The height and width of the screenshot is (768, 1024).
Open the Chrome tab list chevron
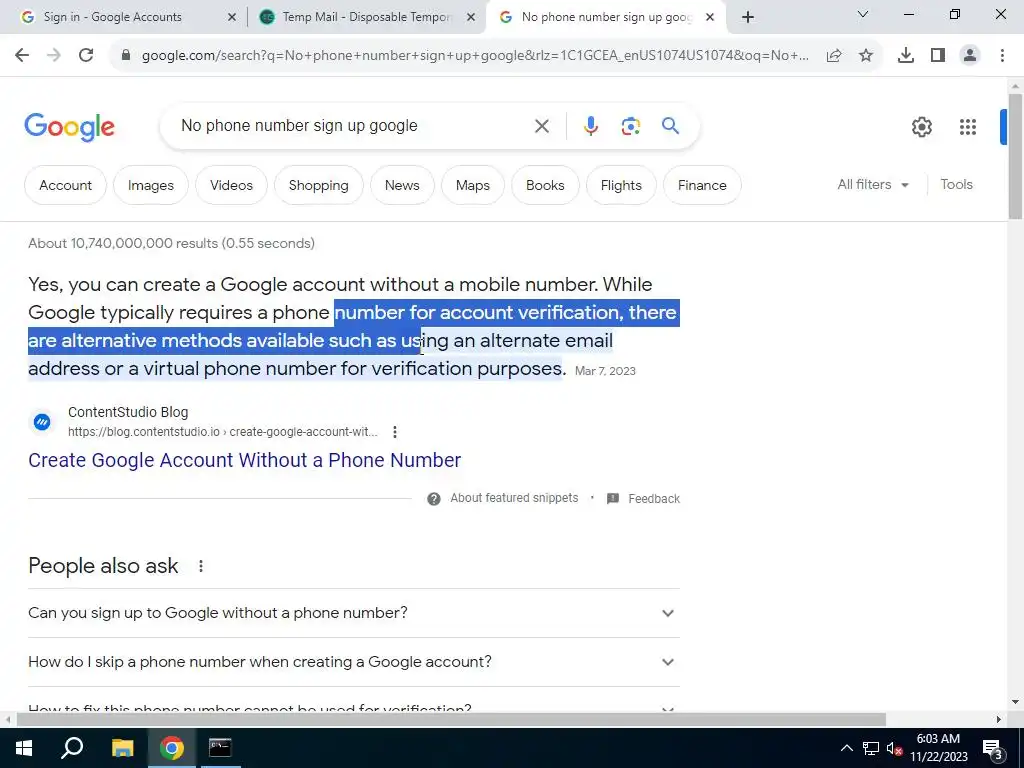coord(863,14)
